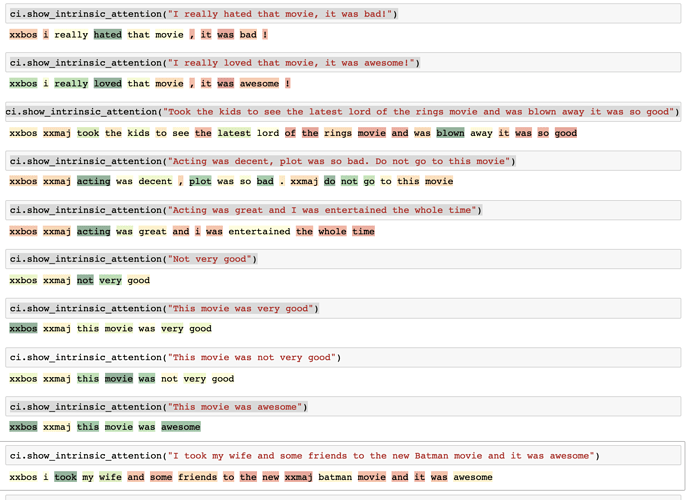This screenshot has height=500, width=688.
Task: Select the green highlighted "took" token after "xxbos i"
Action: click(65, 477)
